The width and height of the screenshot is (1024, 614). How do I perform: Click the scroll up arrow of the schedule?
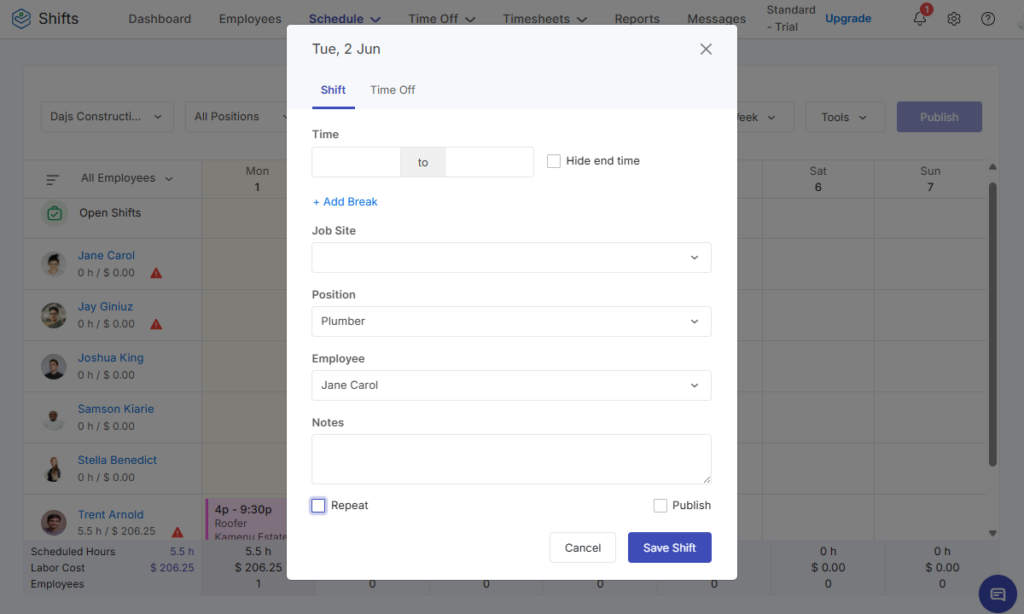(993, 167)
